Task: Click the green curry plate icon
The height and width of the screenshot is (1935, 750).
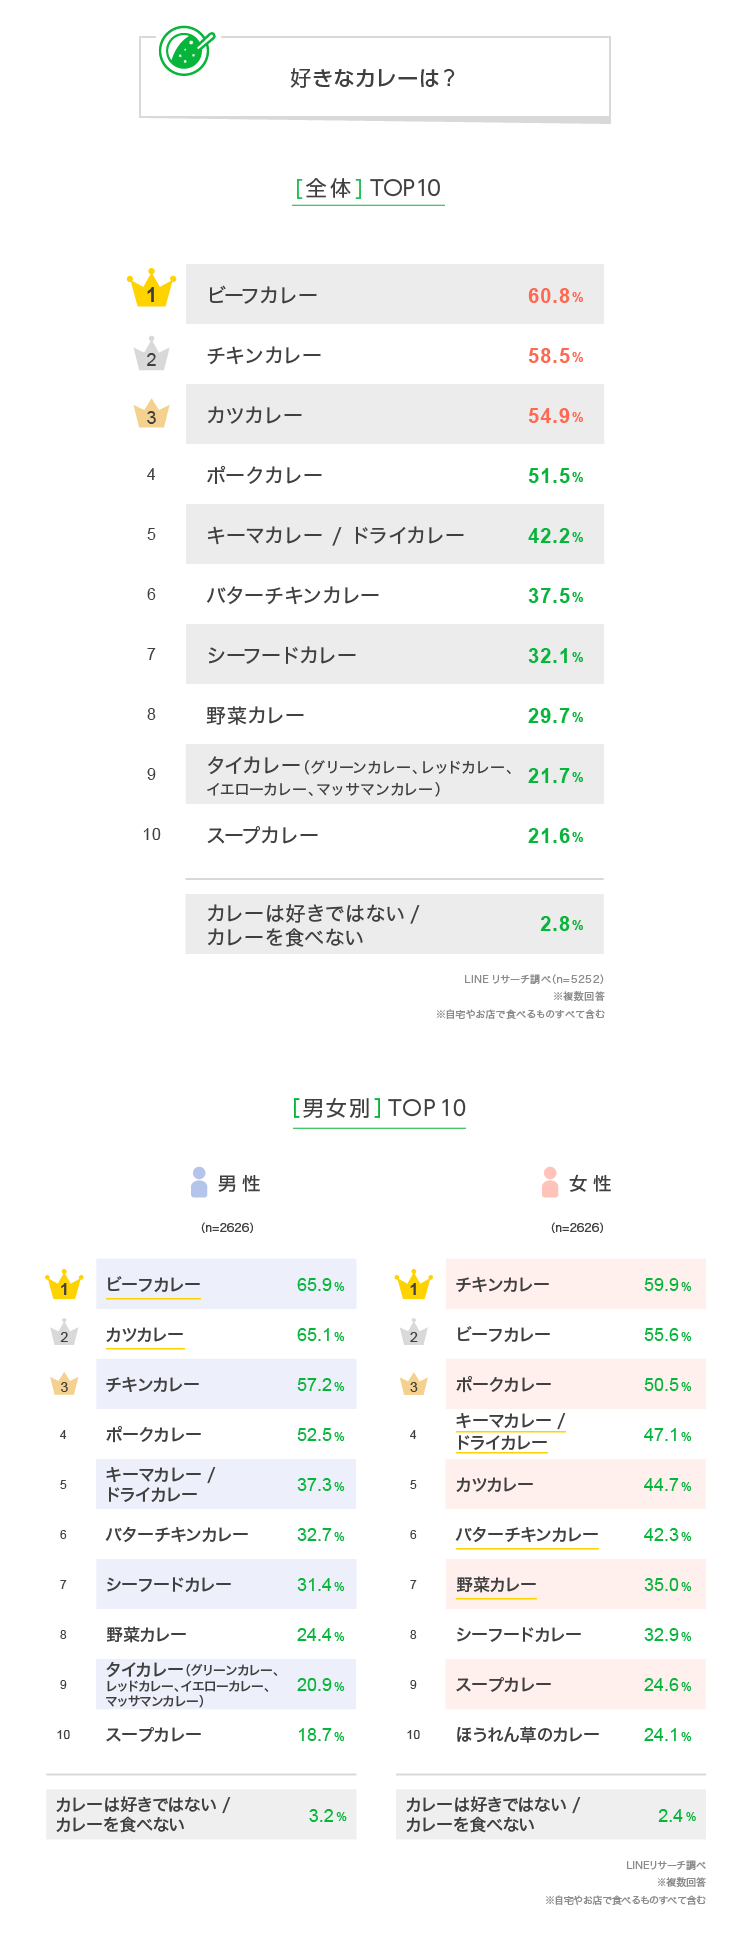Action: pyautogui.click(x=186, y=50)
